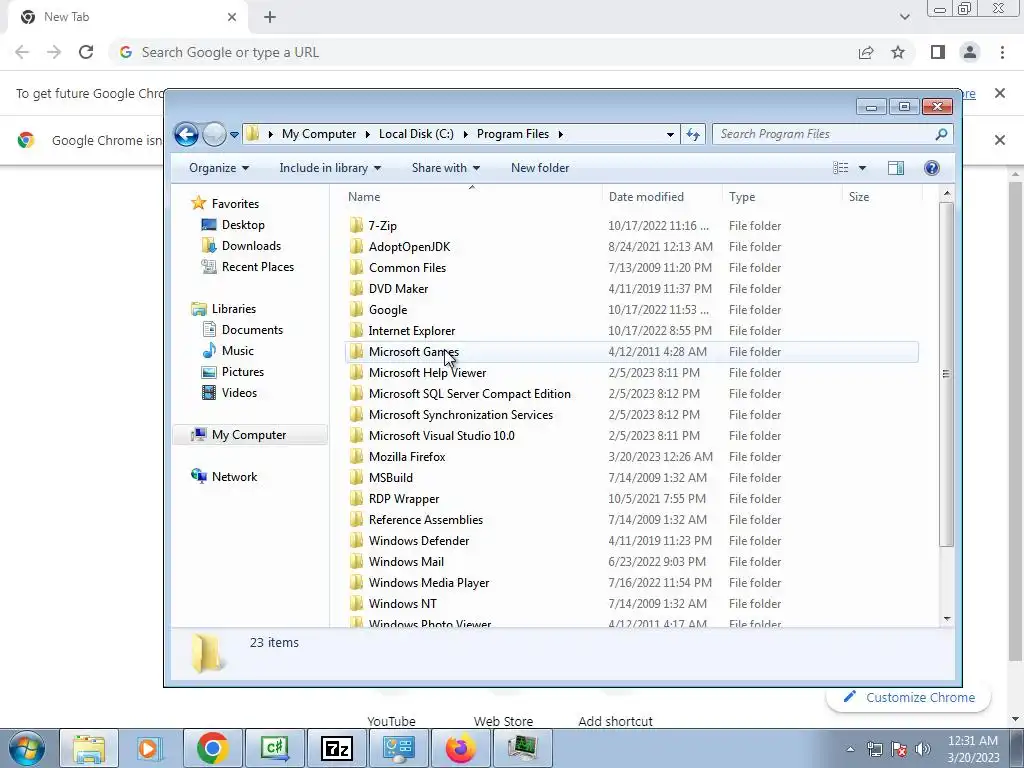This screenshot has height=768, width=1024.
Task: Bookmark this tab with the star icon
Action: [x=898, y=52]
